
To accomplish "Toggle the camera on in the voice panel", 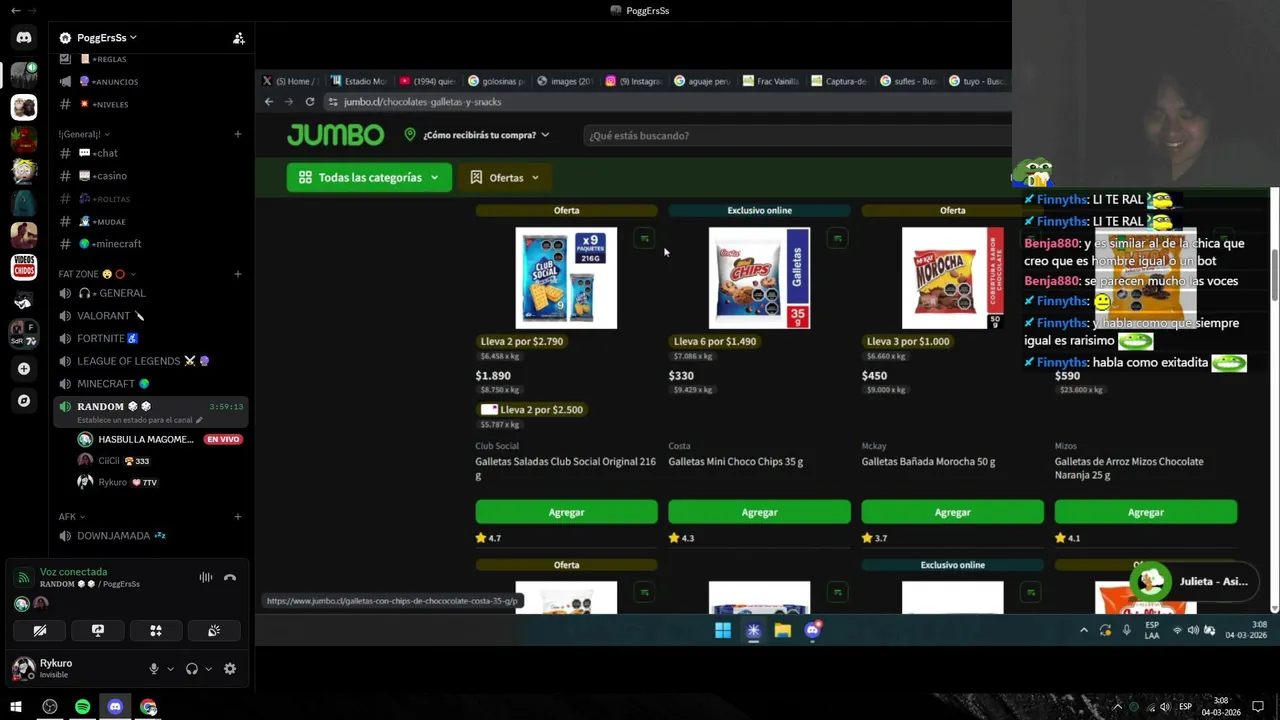I will pos(40,631).
